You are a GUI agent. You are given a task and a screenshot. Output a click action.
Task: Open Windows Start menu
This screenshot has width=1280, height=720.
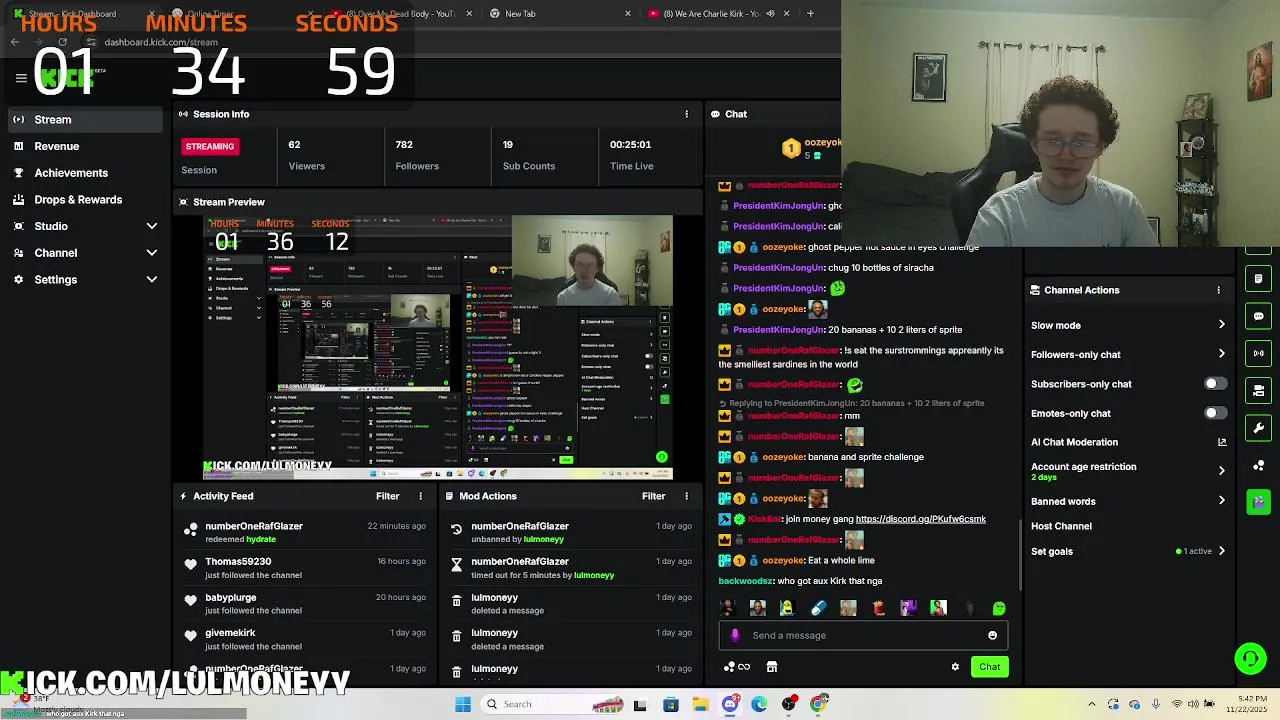pyautogui.click(x=463, y=704)
